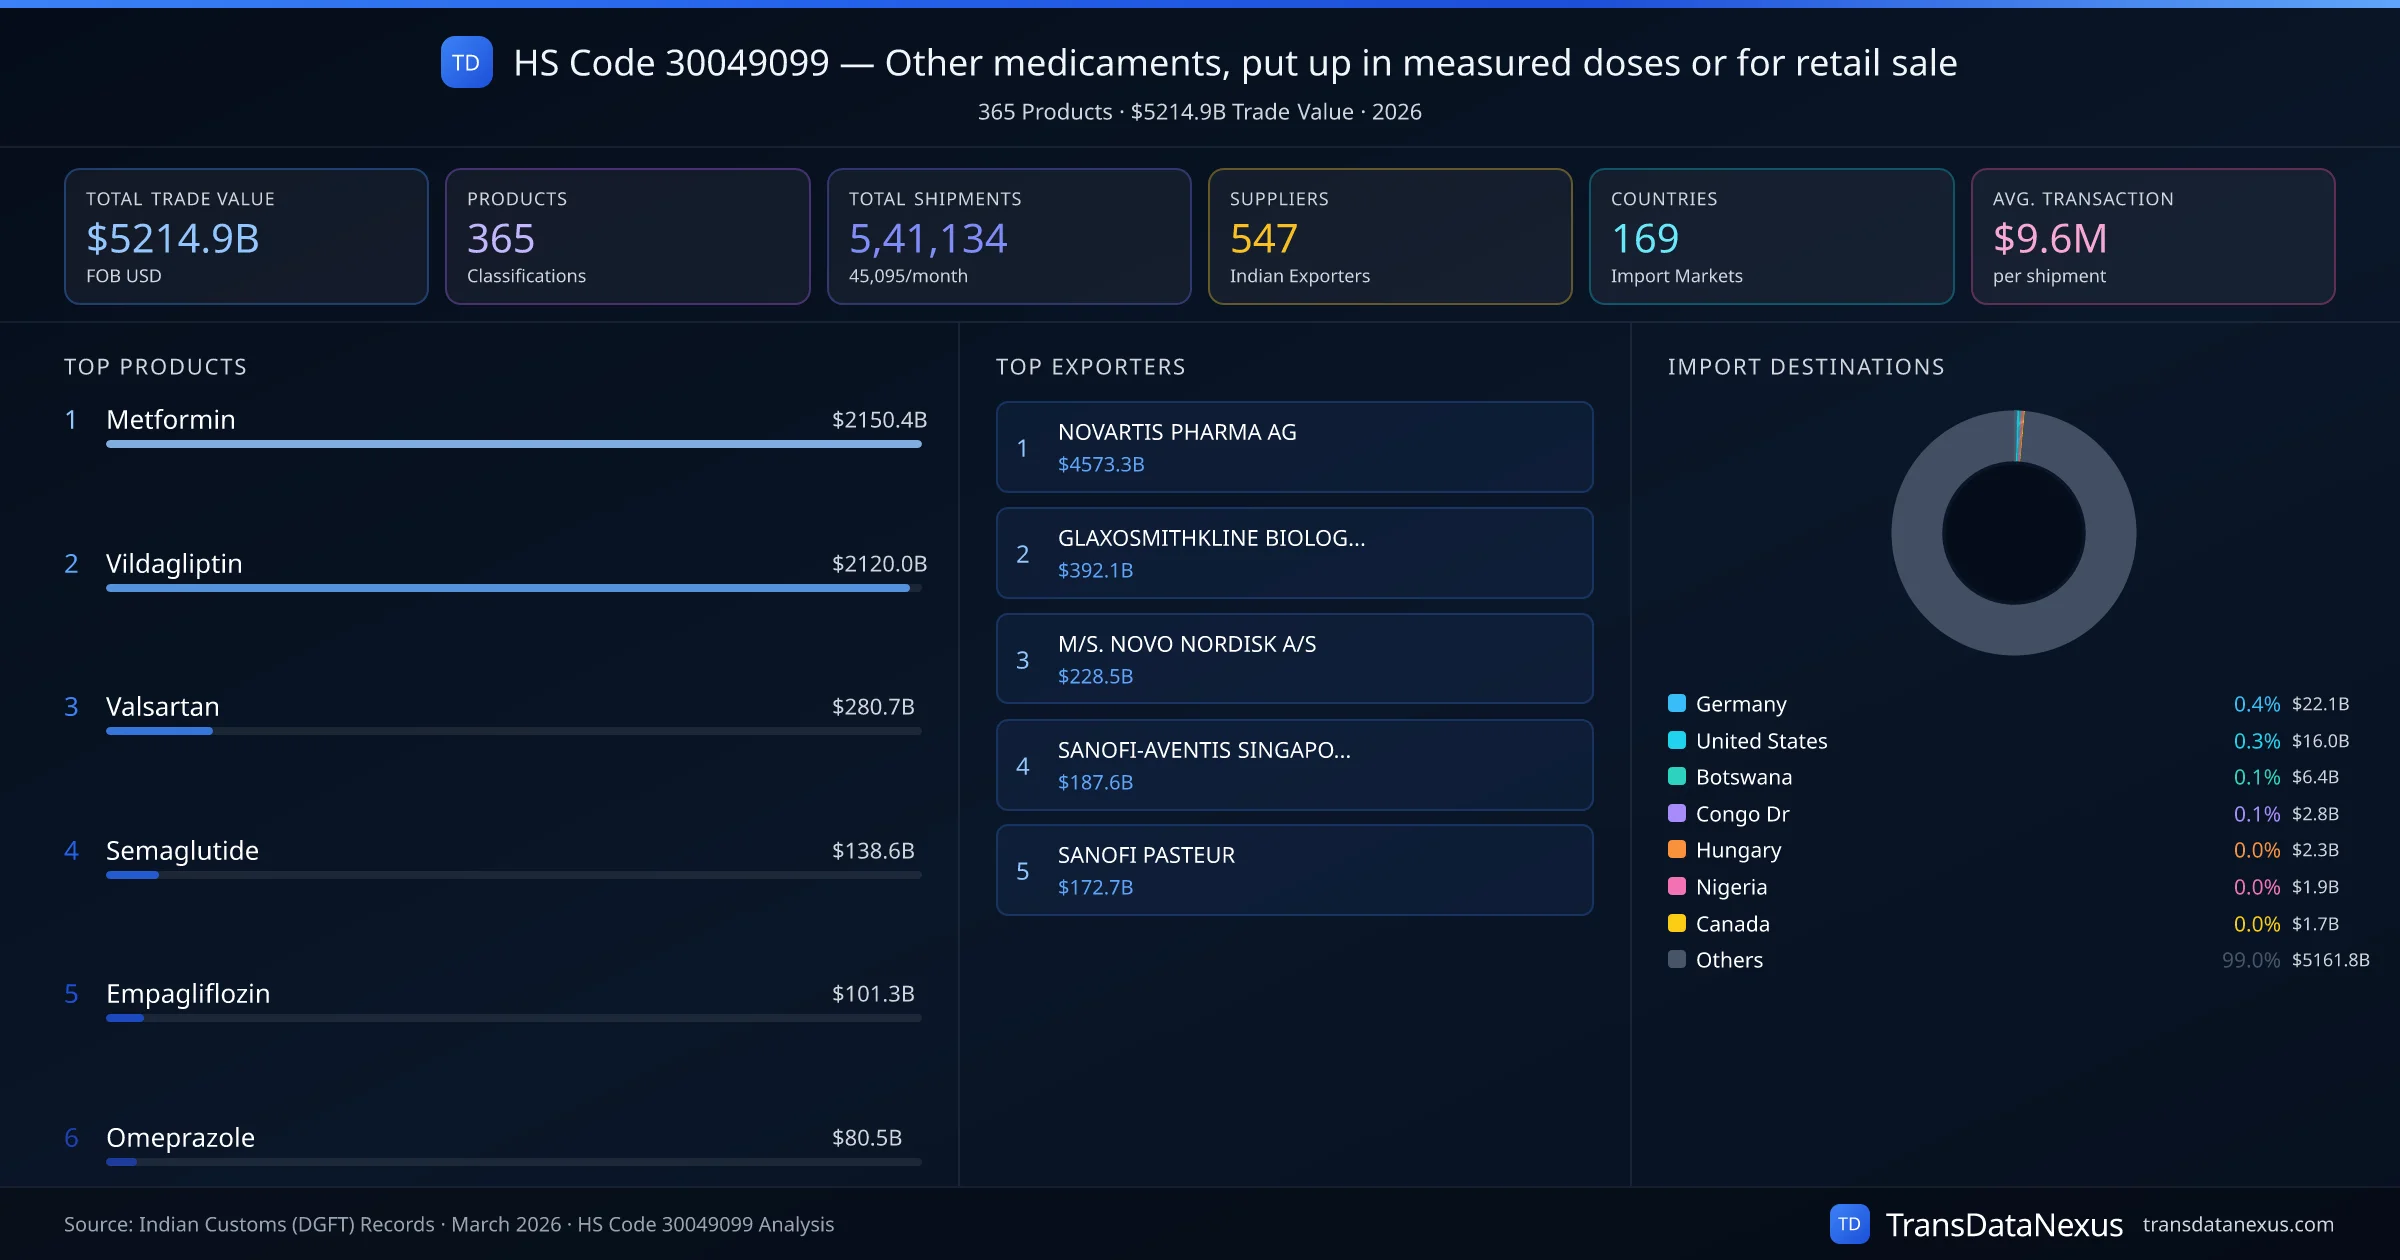Toggle the Germany legend entry

[x=1740, y=704]
